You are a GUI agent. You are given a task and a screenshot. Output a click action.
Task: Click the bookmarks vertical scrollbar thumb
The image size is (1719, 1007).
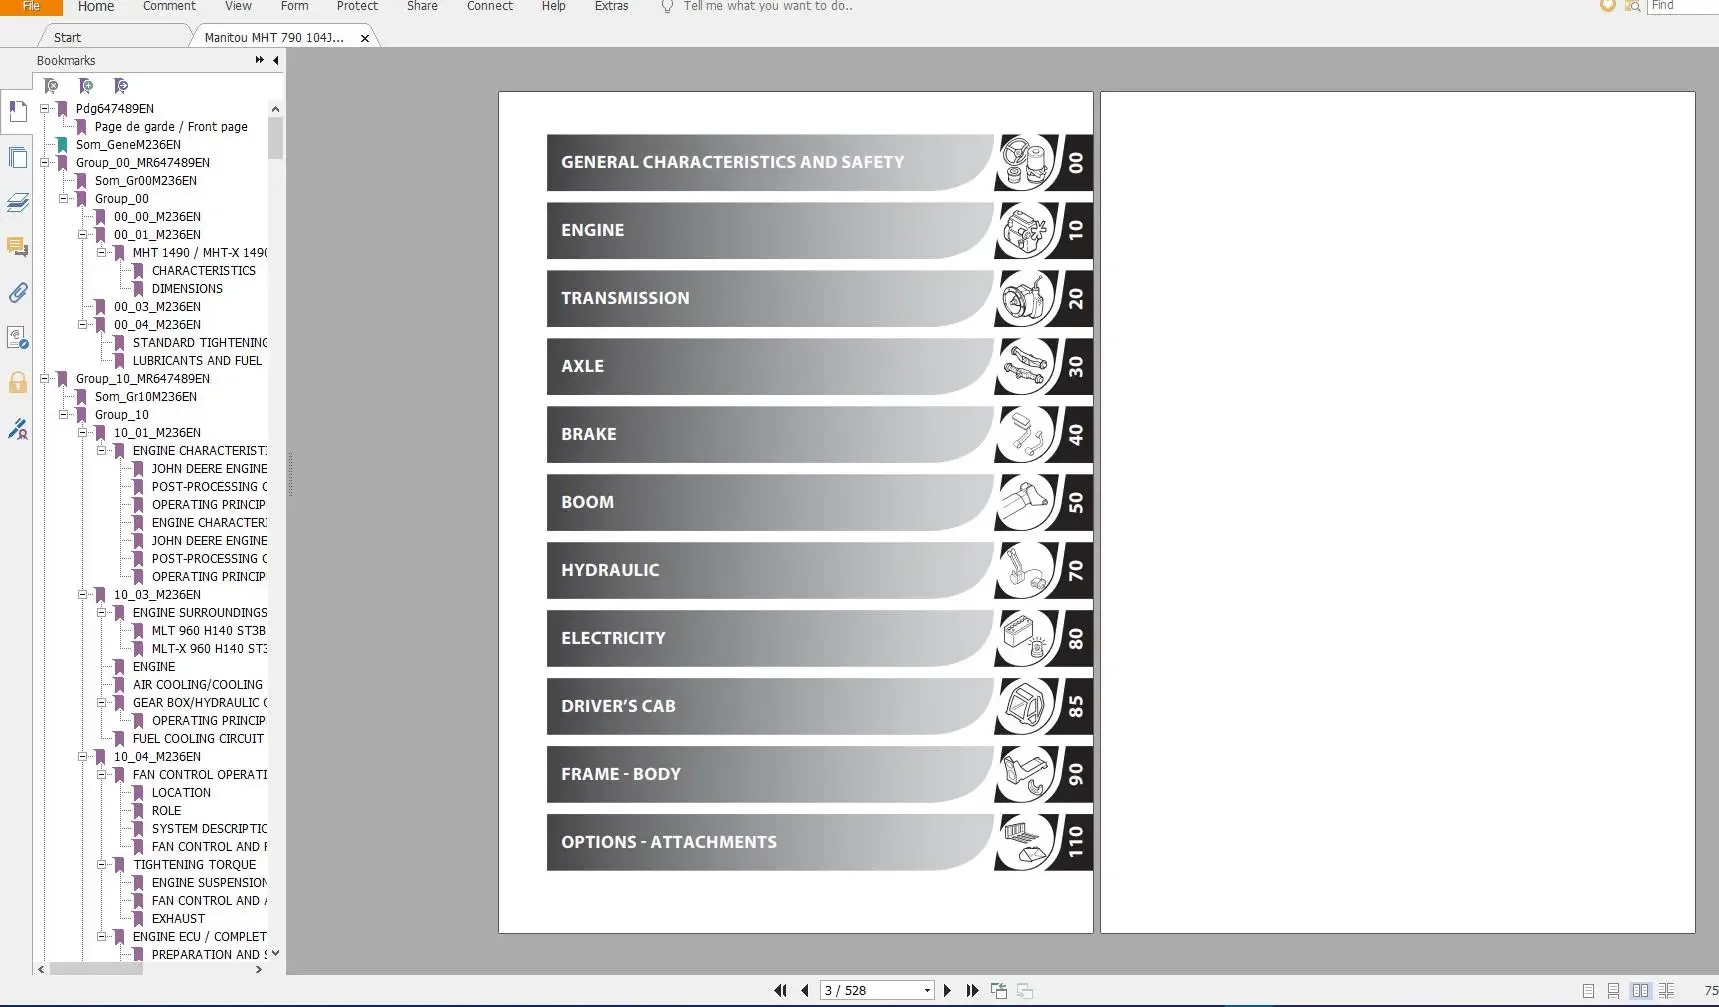(x=275, y=138)
